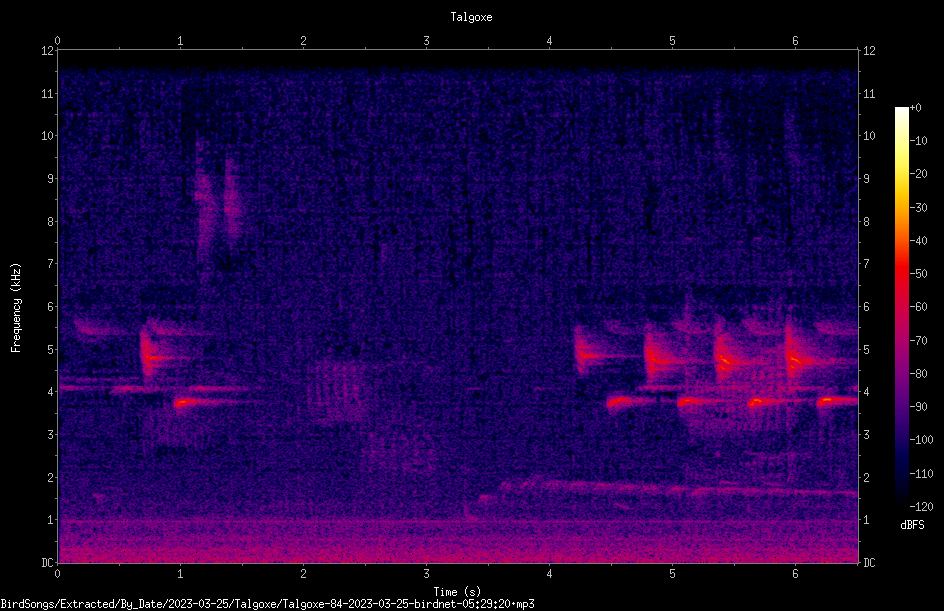
Task: Click the "6" kHz label on the right axis
Action: coord(866,306)
